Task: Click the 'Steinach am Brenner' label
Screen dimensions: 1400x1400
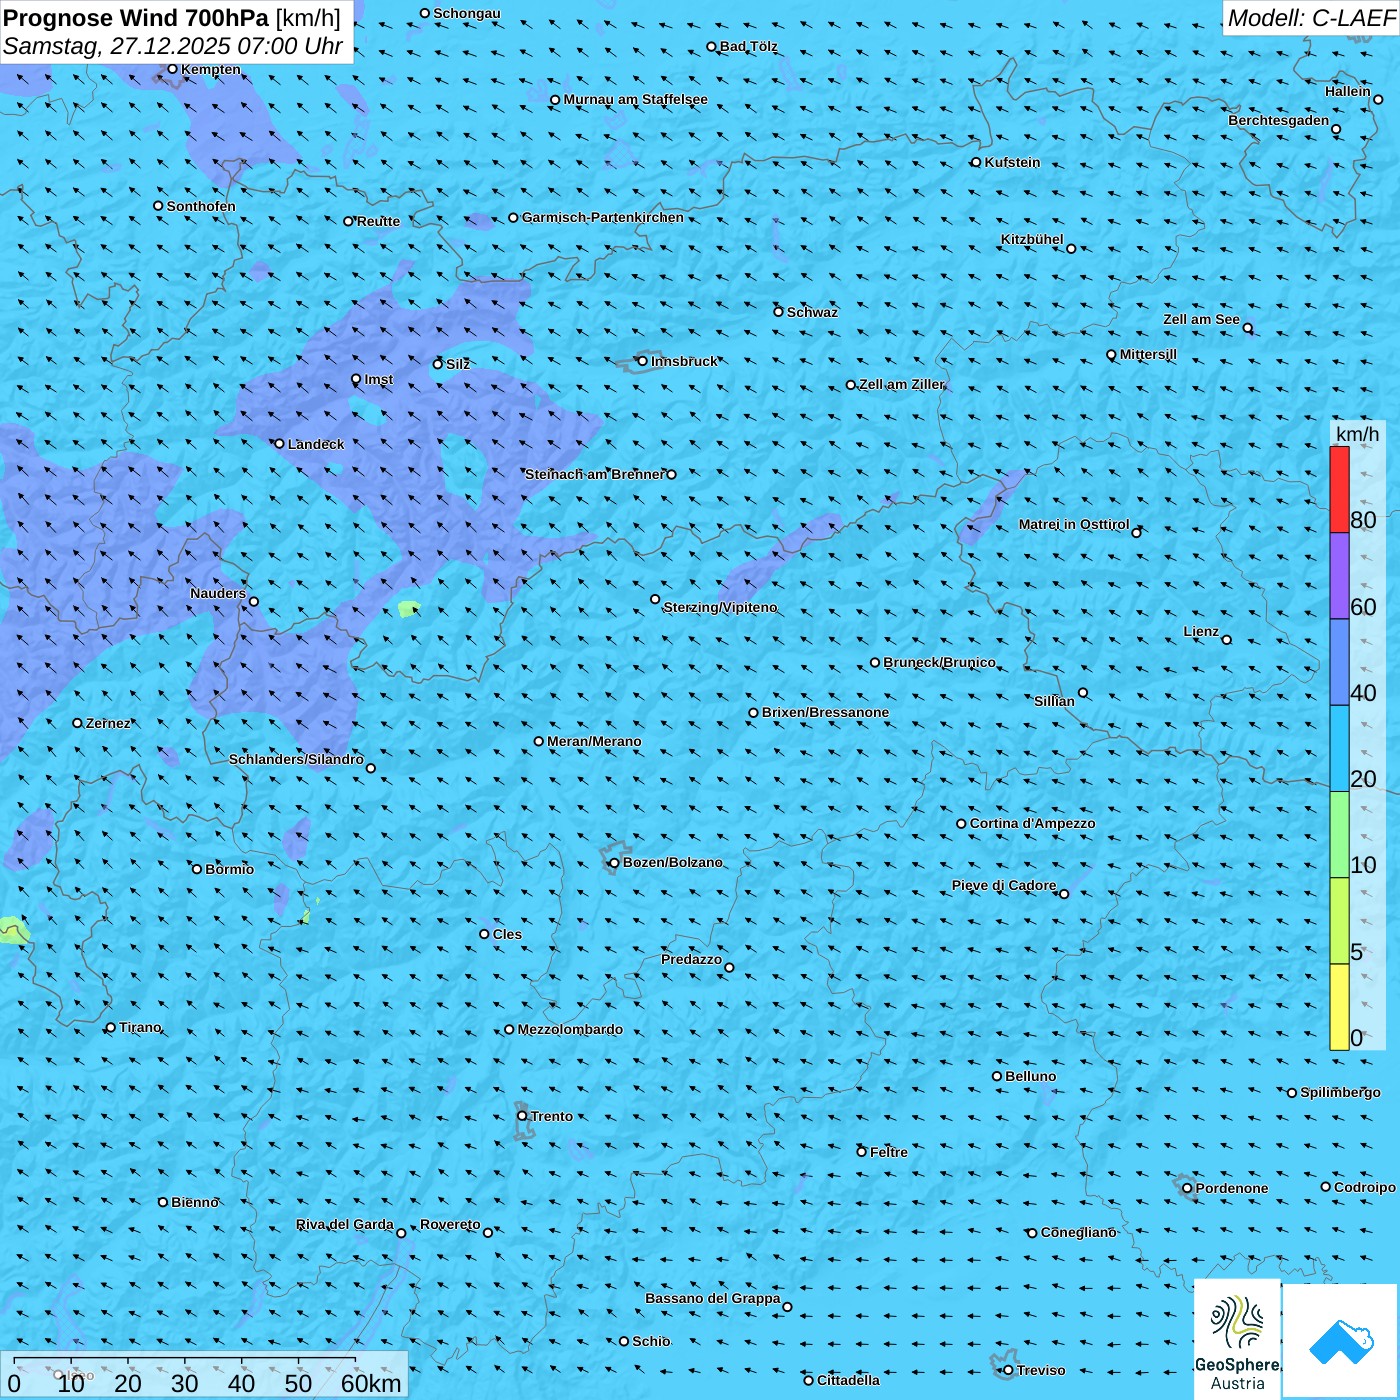Action: coord(594,474)
